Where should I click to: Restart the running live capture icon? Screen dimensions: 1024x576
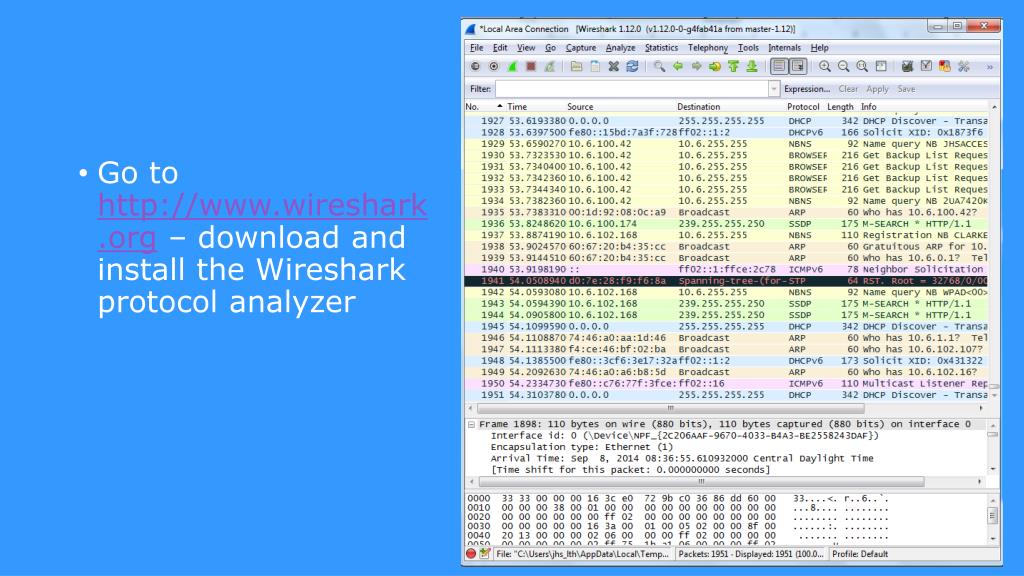[x=550, y=67]
